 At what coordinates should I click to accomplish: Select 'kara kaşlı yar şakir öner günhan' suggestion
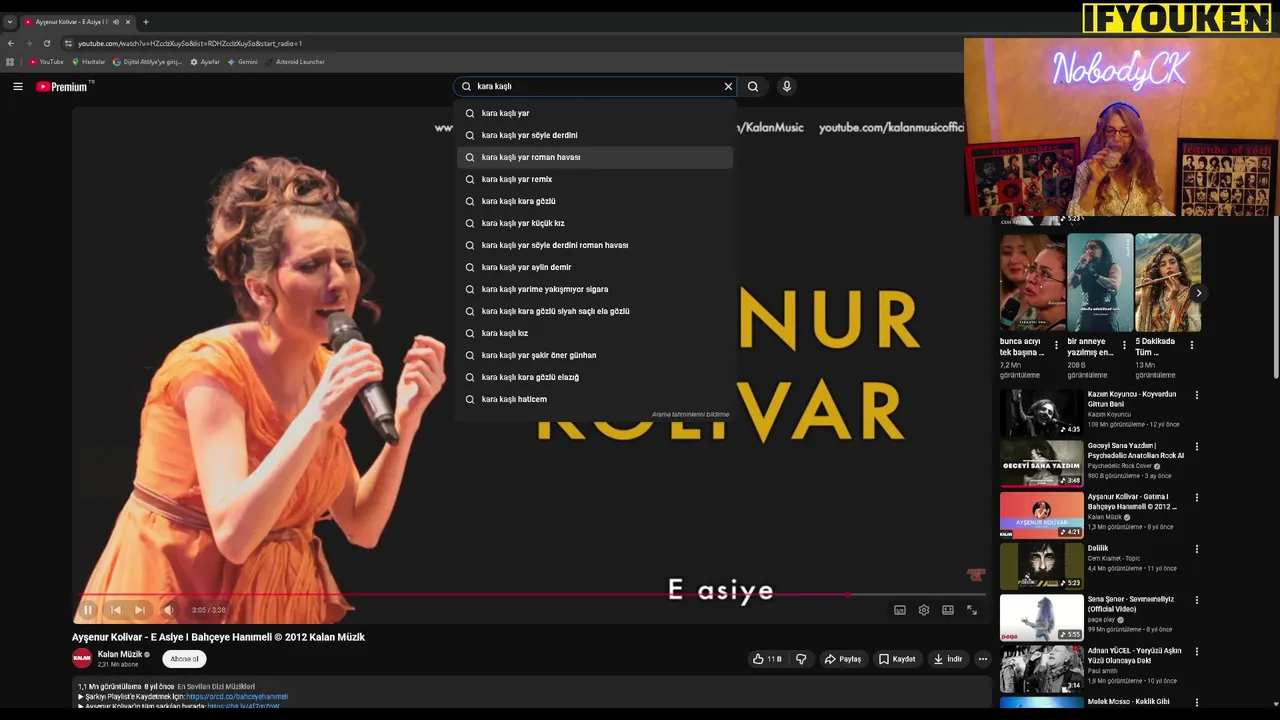coord(595,355)
